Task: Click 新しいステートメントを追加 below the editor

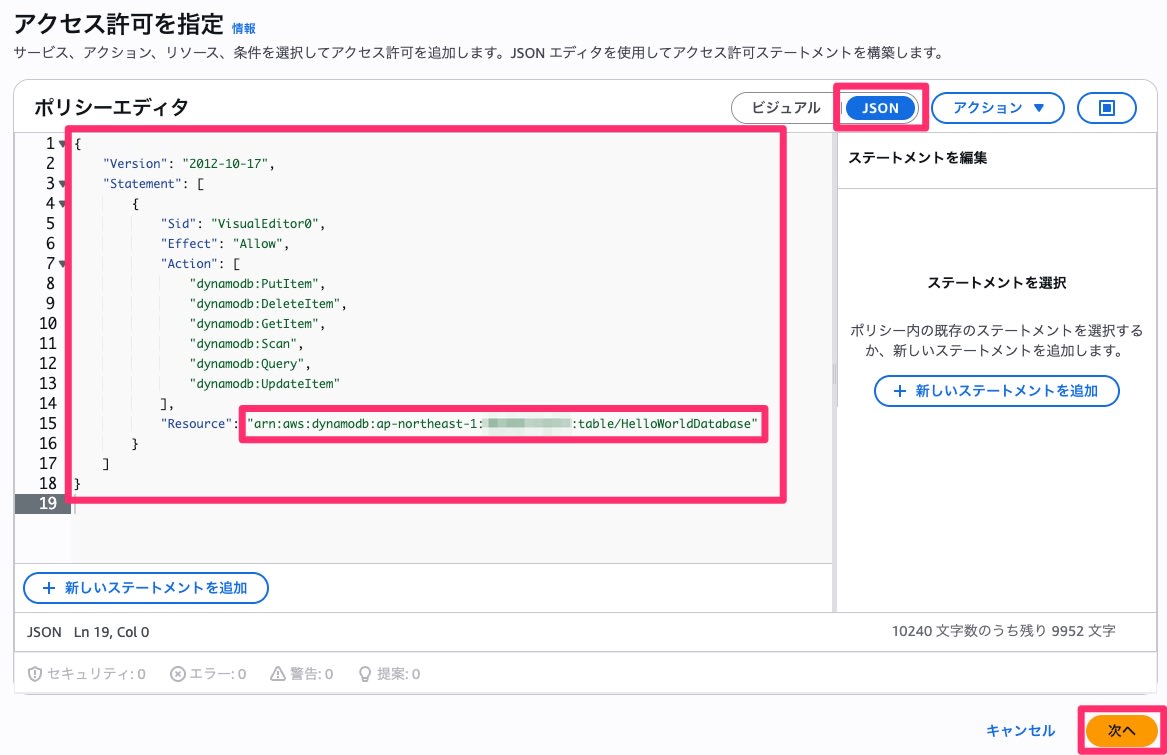Action: tap(146, 588)
